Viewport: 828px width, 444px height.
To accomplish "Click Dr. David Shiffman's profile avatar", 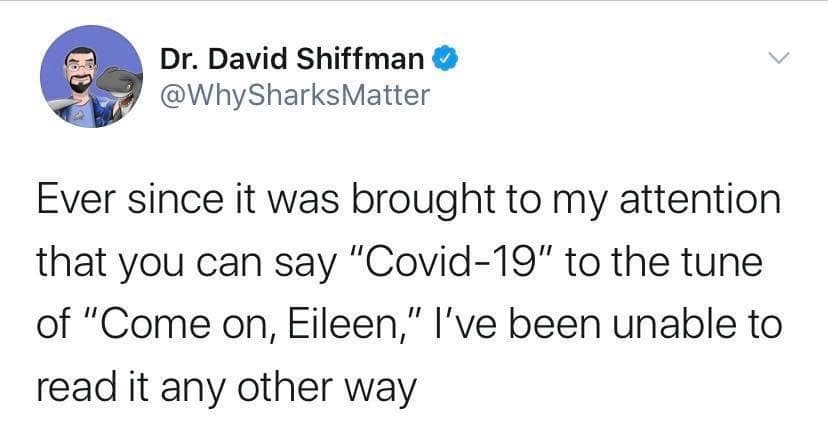I will 91,77.
